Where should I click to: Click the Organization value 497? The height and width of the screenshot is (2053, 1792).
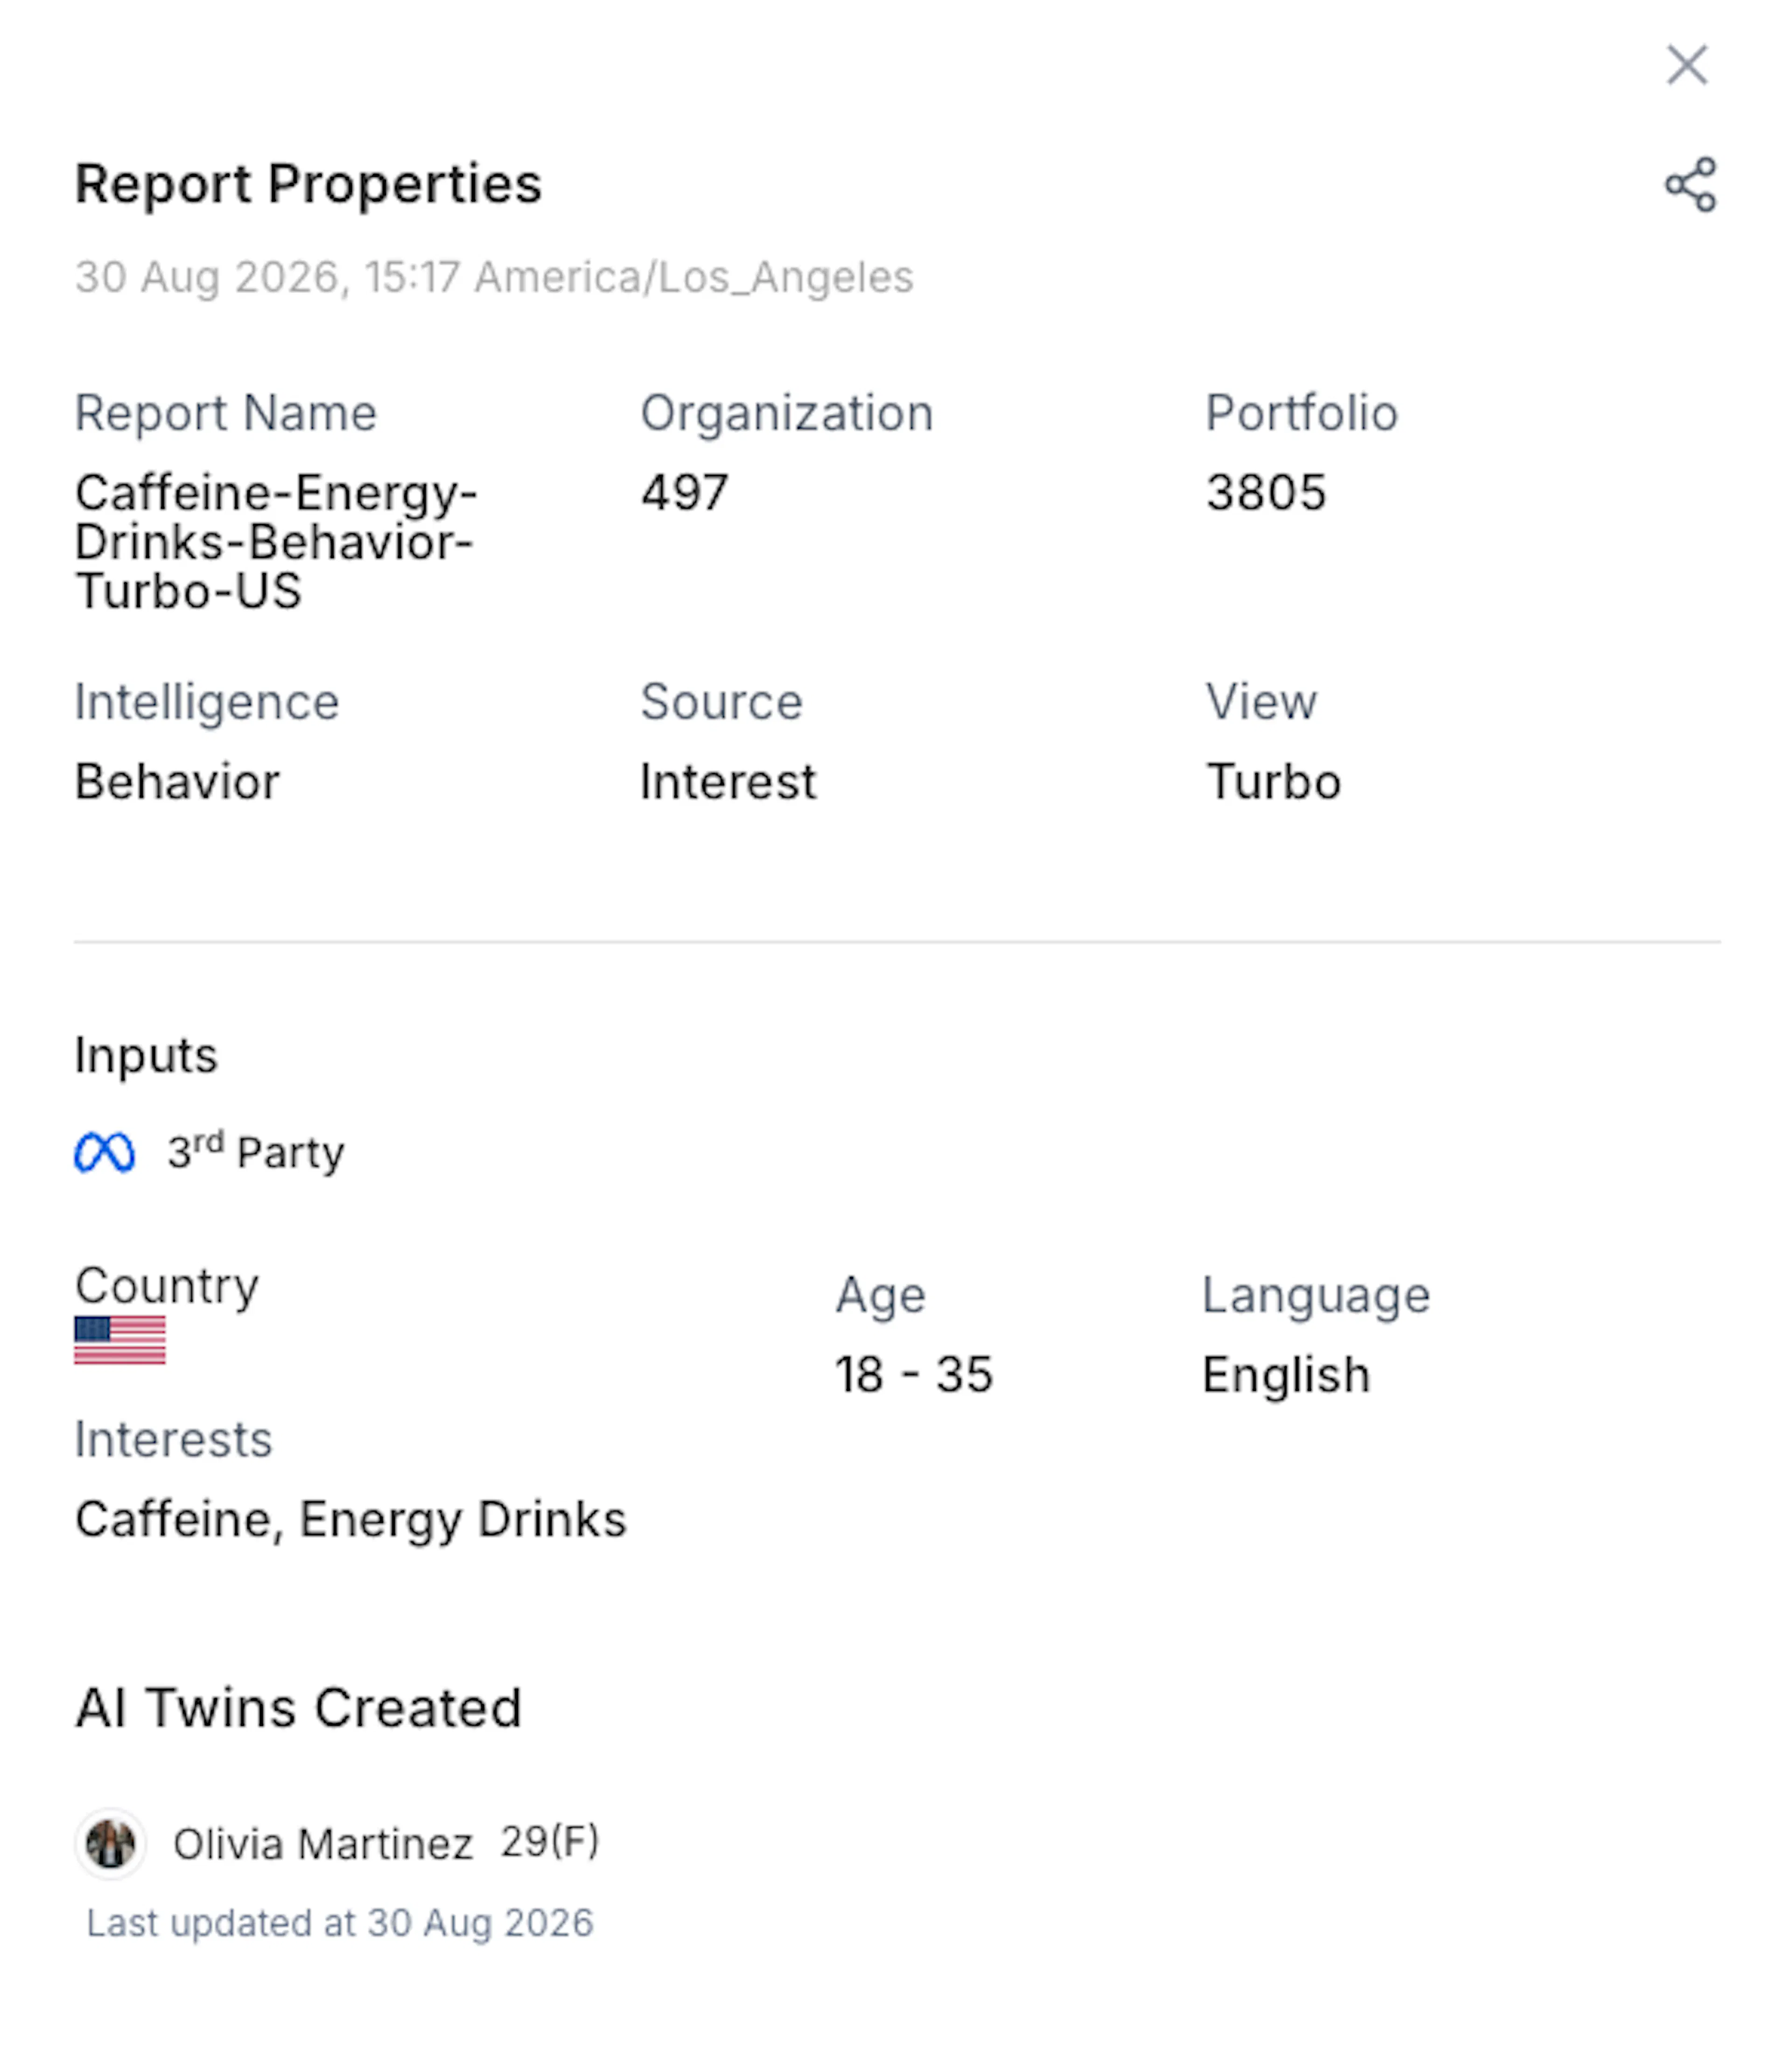point(685,492)
